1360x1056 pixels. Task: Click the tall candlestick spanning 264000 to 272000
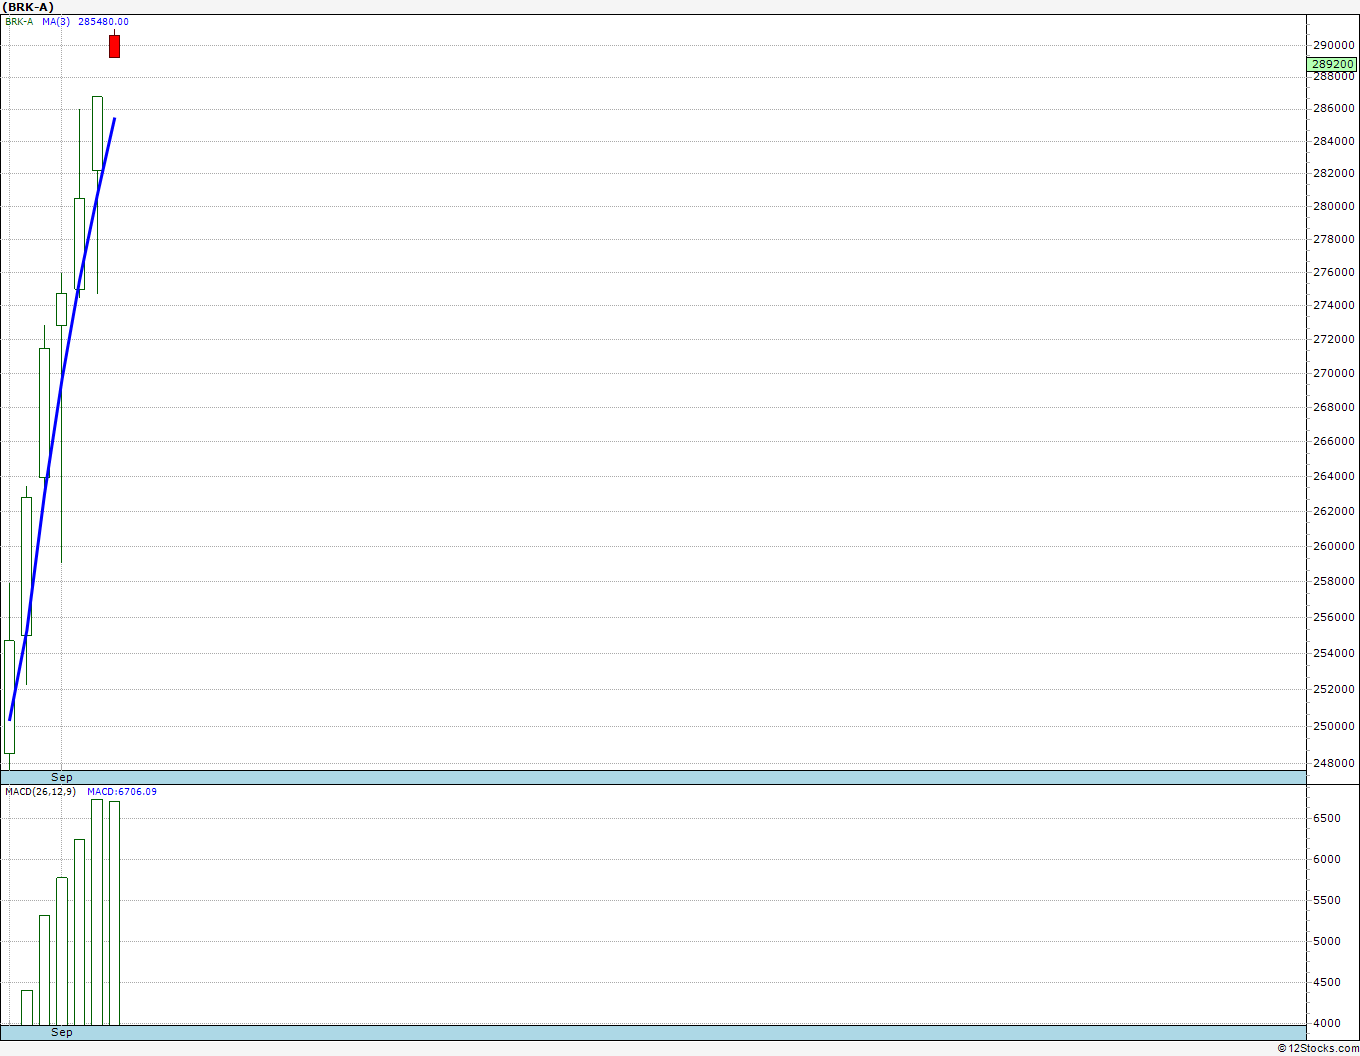(x=44, y=413)
